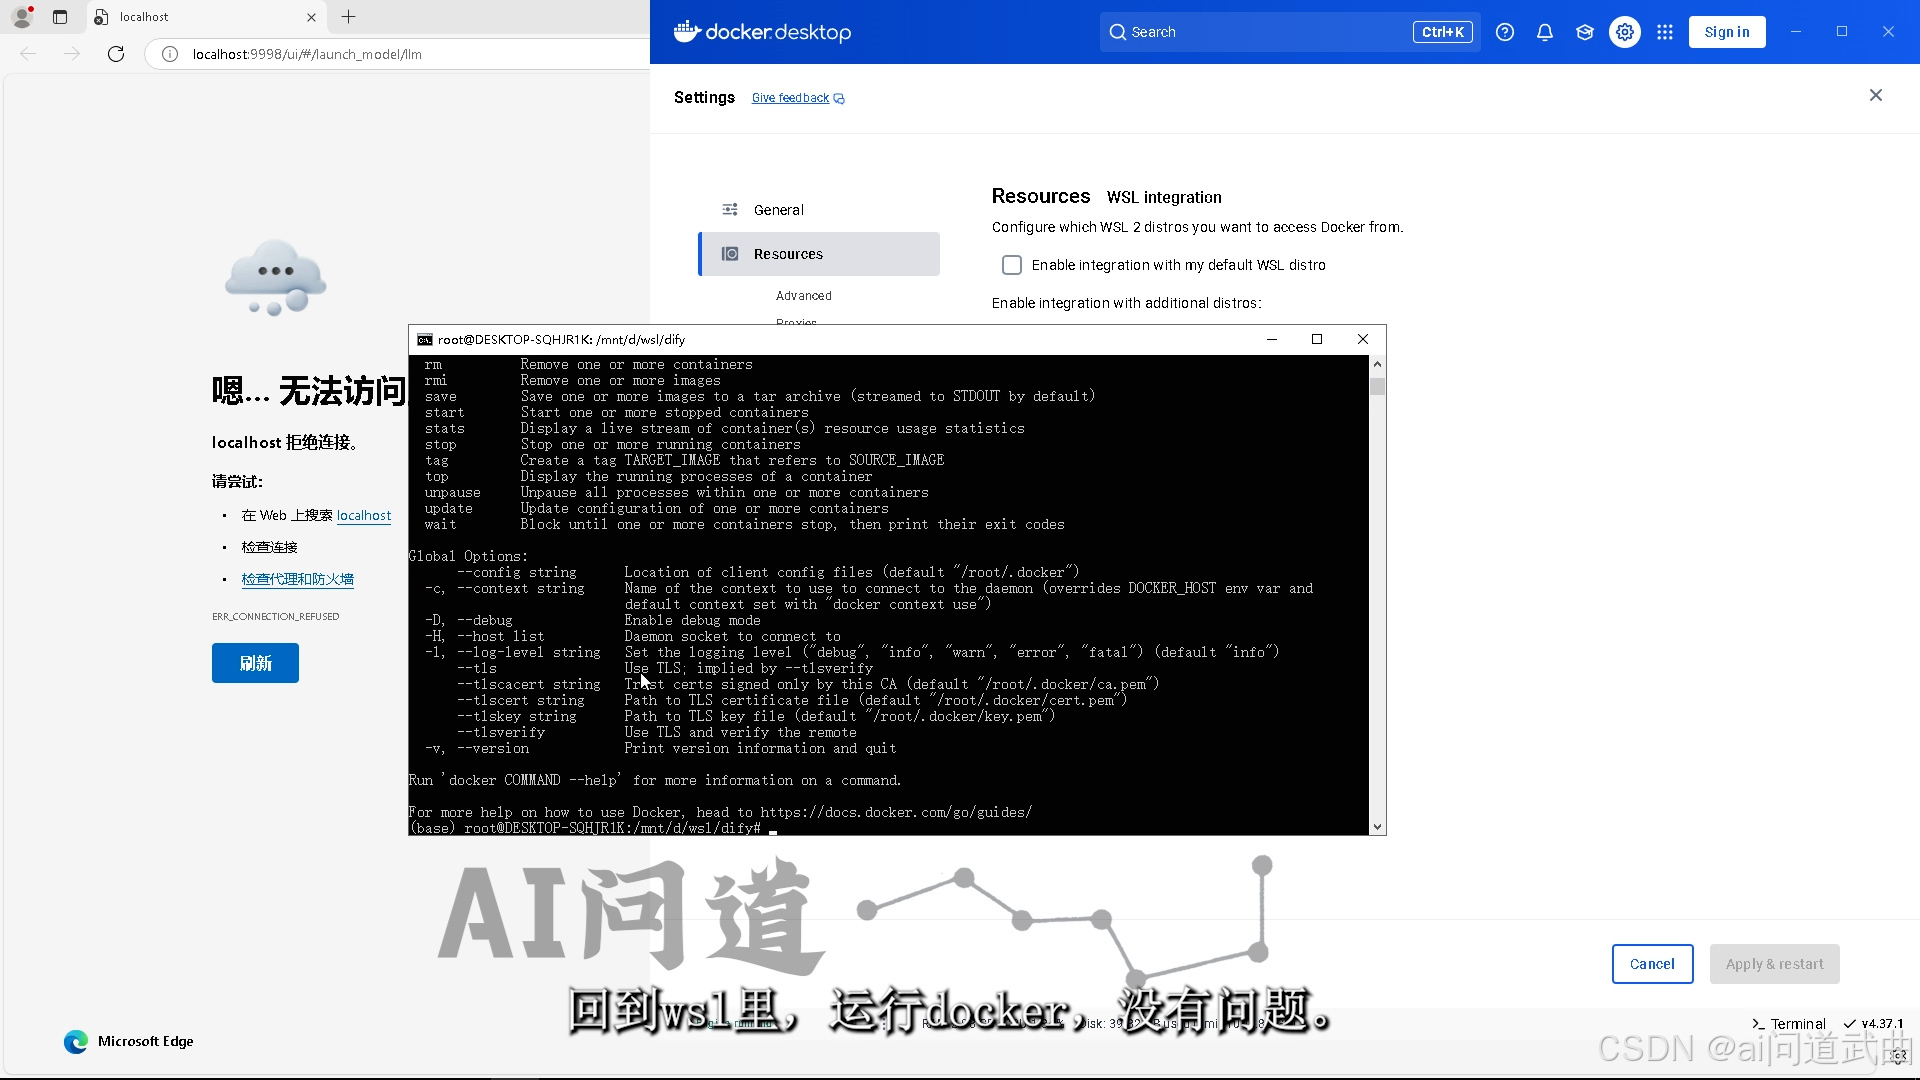The image size is (1920, 1080).
Task: Click terminal scrollbar down arrow
Action: click(x=1377, y=827)
